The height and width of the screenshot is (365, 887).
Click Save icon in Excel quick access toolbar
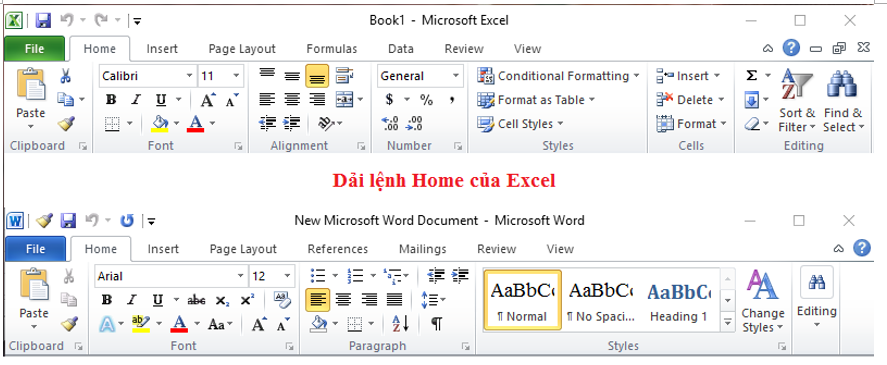tap(44, 21)
